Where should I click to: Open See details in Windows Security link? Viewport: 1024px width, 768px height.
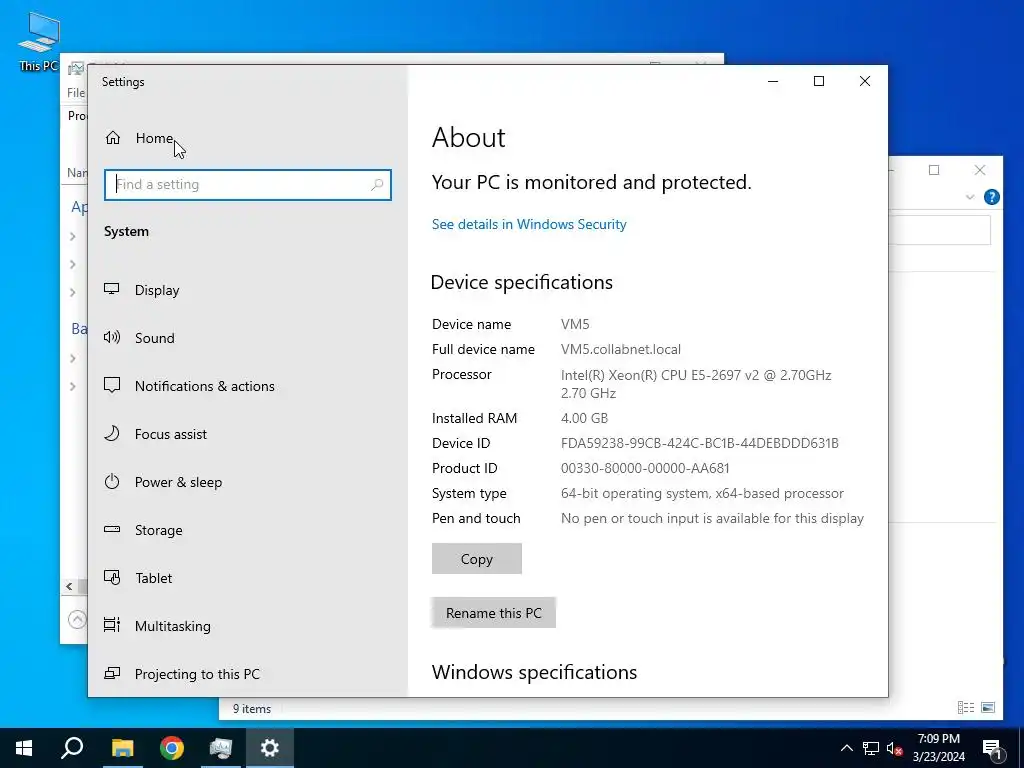tap(529, 224)
